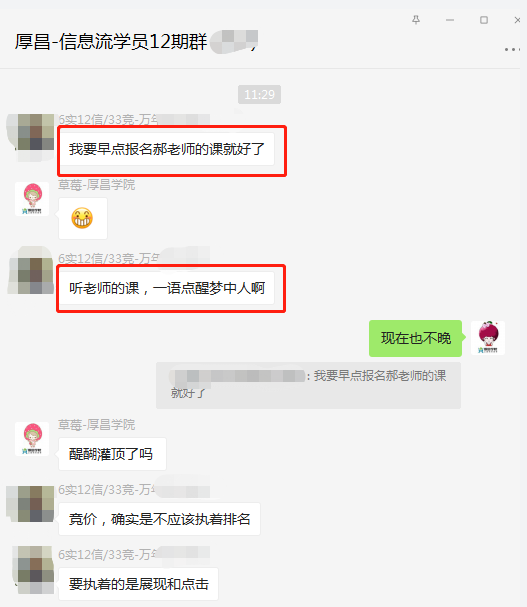Viewport: 527px width, 607px height.
Task: Open your own avatar next to 现在也不晚
Action: coord(488,338)
